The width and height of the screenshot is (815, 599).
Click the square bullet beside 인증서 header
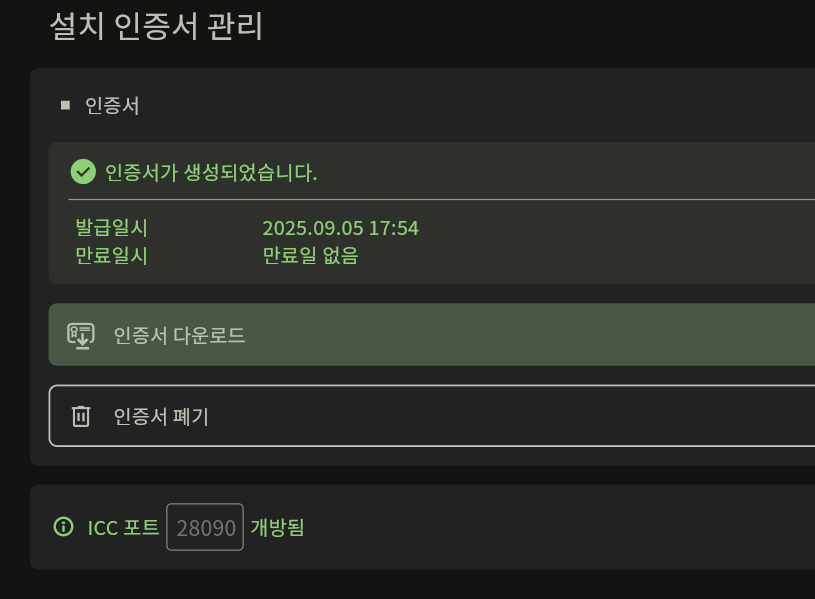pyautogui.click(x=66, y=105)
